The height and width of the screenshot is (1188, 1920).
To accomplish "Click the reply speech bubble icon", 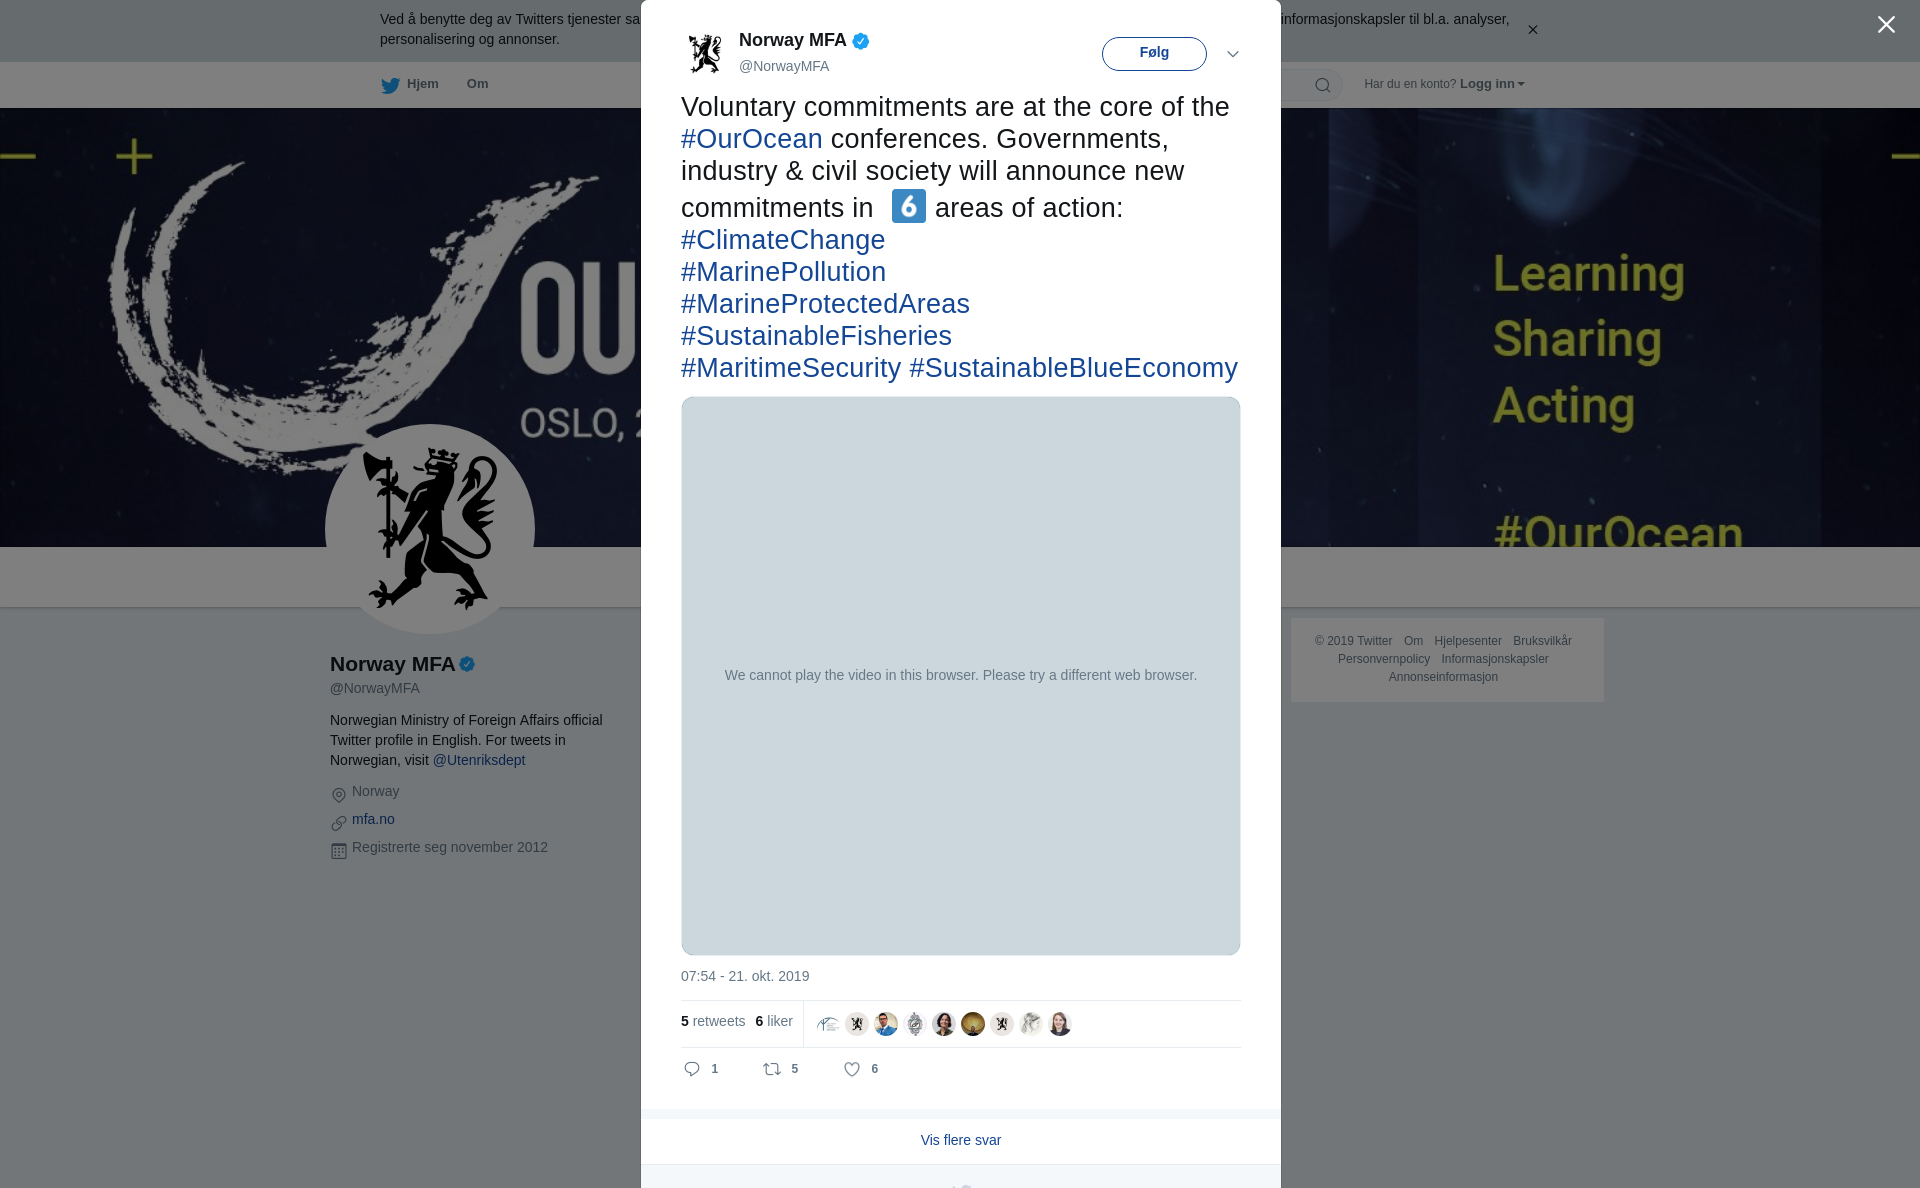I will [x=692, y=1069].
